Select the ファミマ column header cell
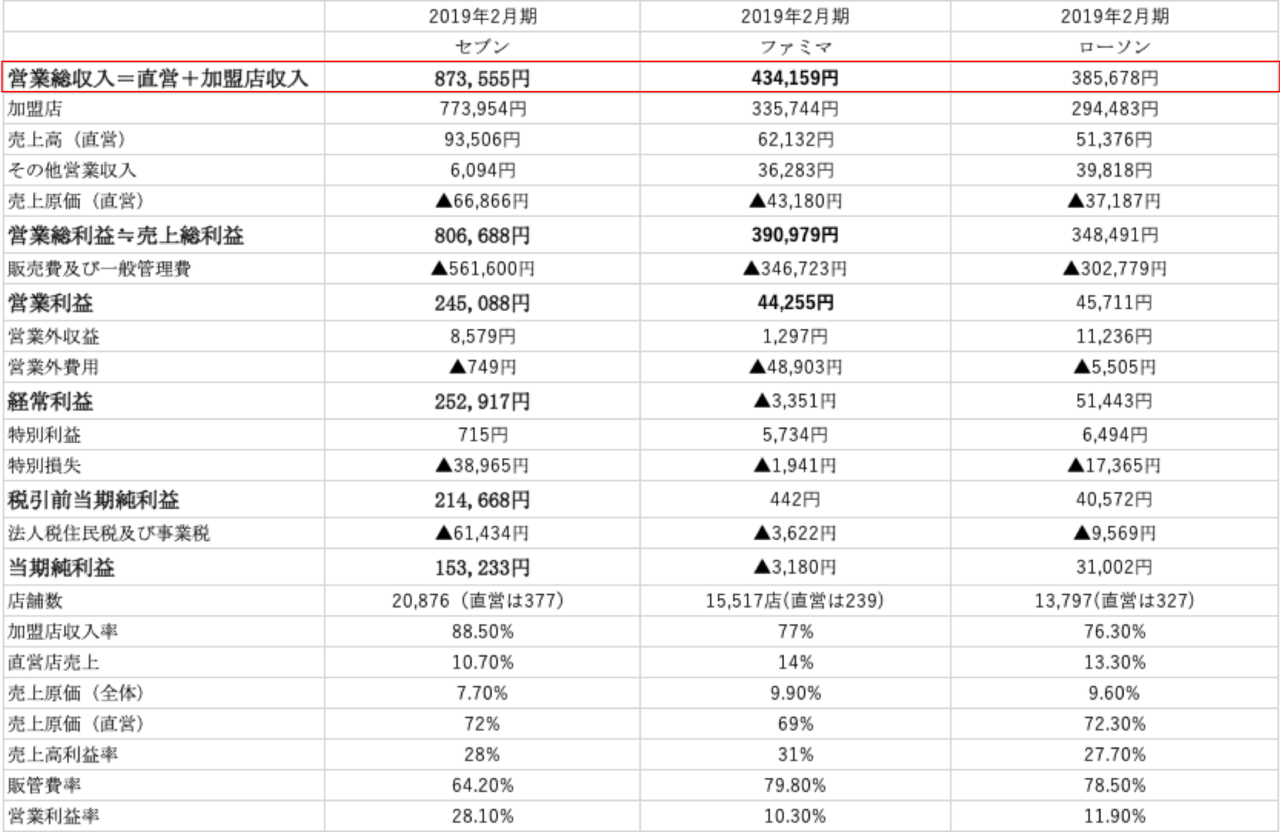This screenshot has width=1280, height=832. tap(795, 47)
